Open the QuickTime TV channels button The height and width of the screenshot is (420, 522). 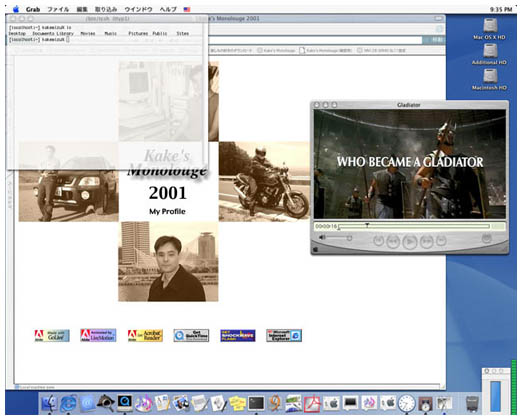point(487,238)
